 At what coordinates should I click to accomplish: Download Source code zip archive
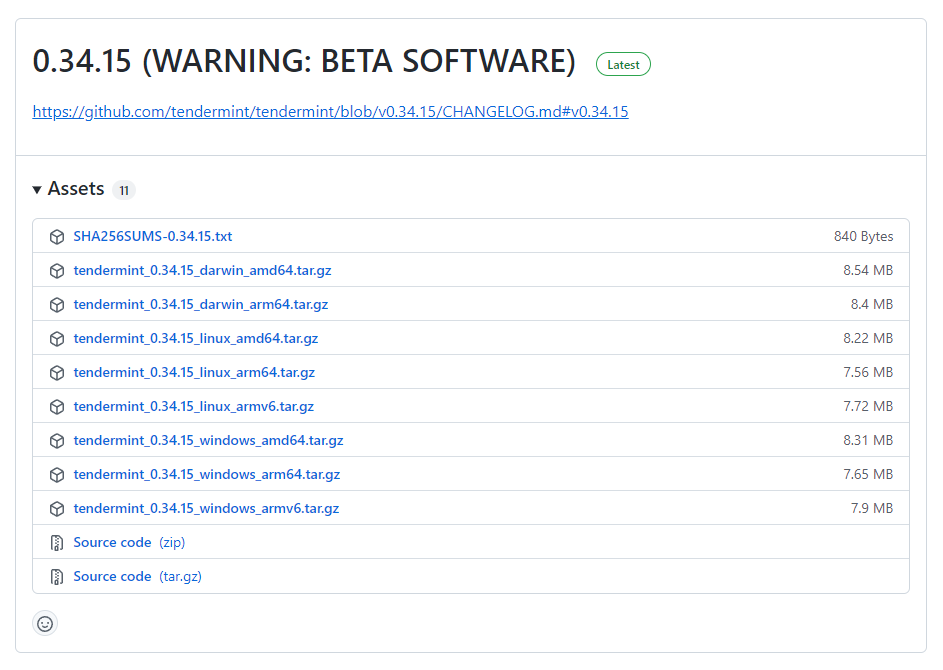coord(129,542)
